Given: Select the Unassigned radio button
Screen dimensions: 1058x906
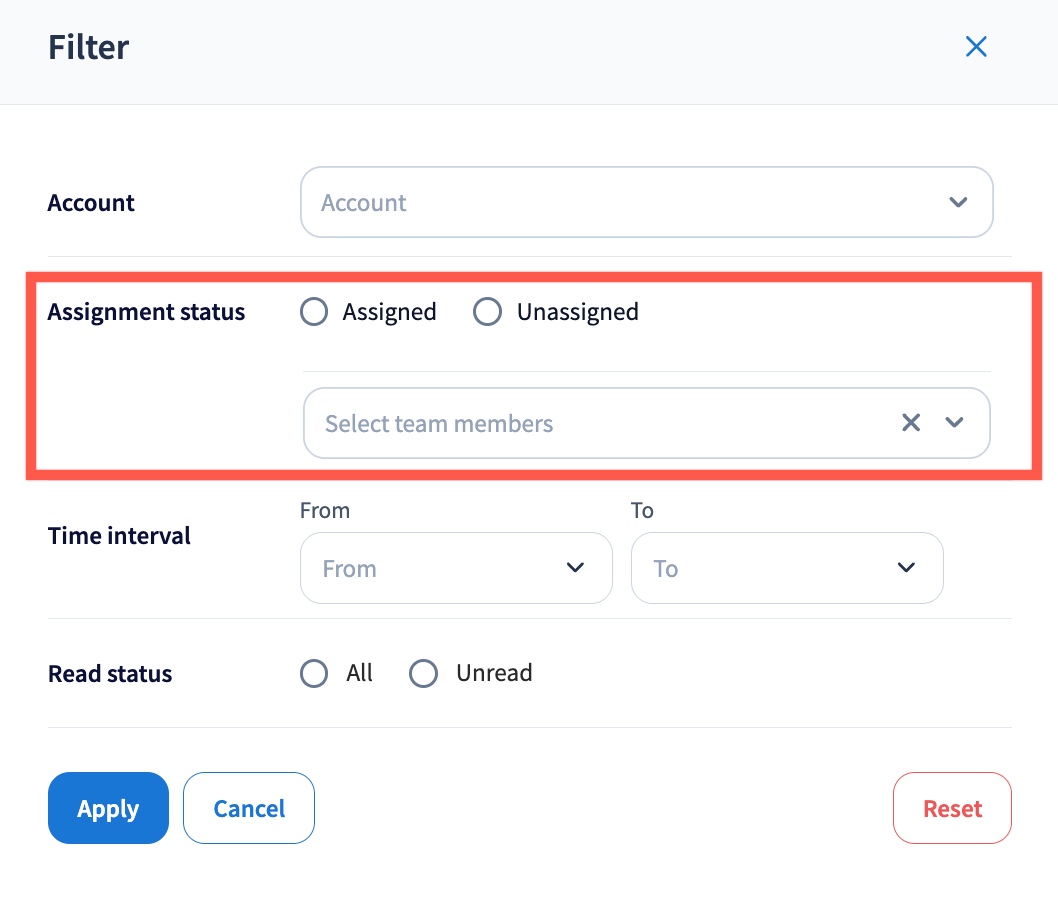Looking at the screenshot, I should tap(487, 312).
